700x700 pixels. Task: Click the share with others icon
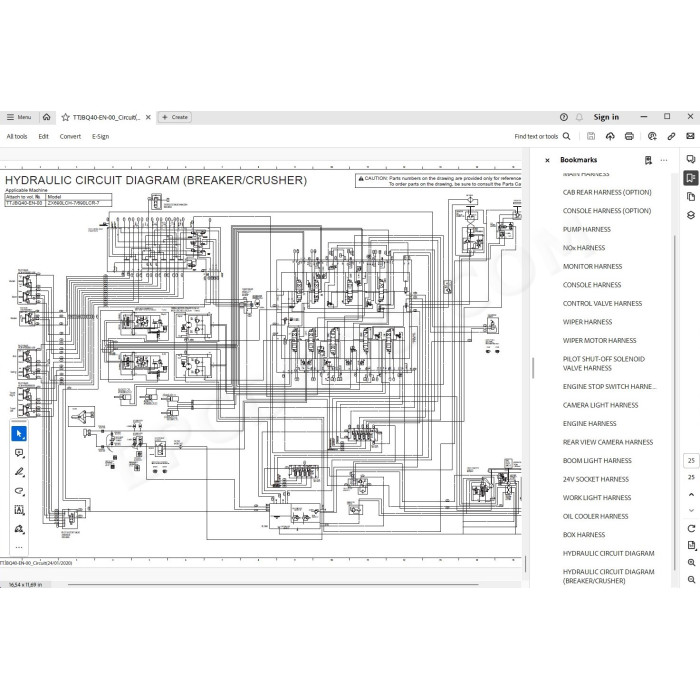click(x=652, y=136)
